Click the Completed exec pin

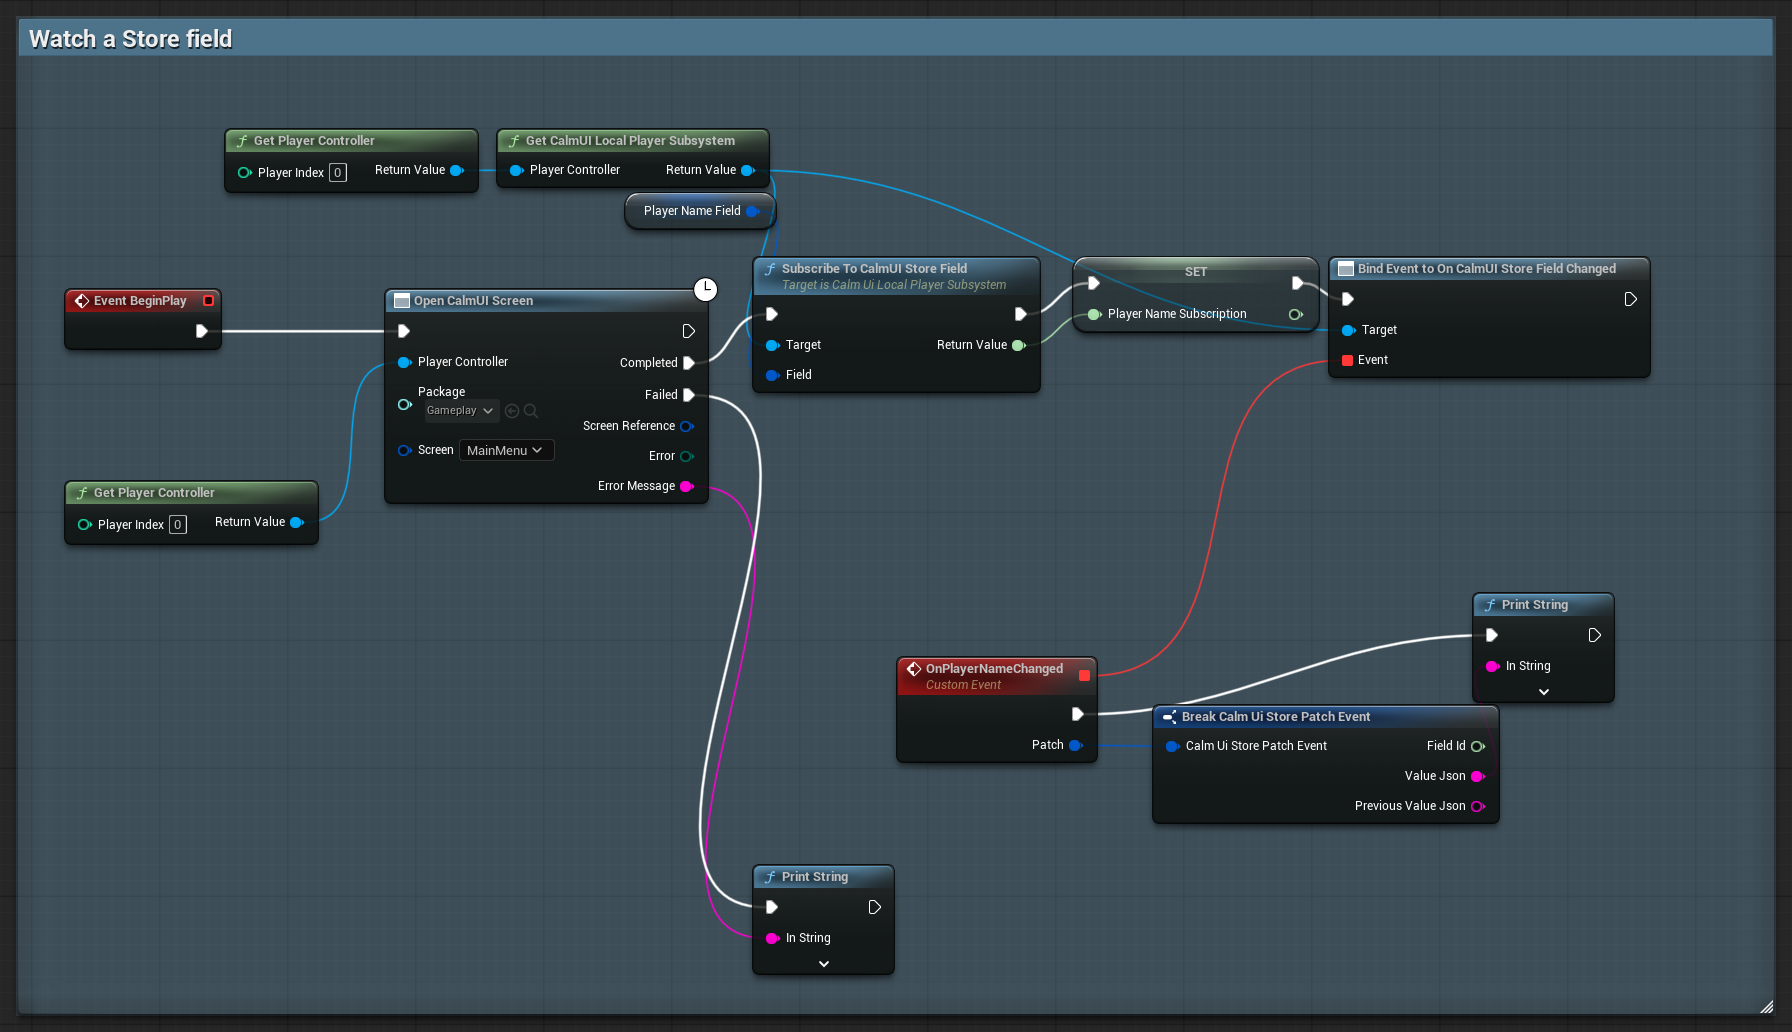point(688,363)
